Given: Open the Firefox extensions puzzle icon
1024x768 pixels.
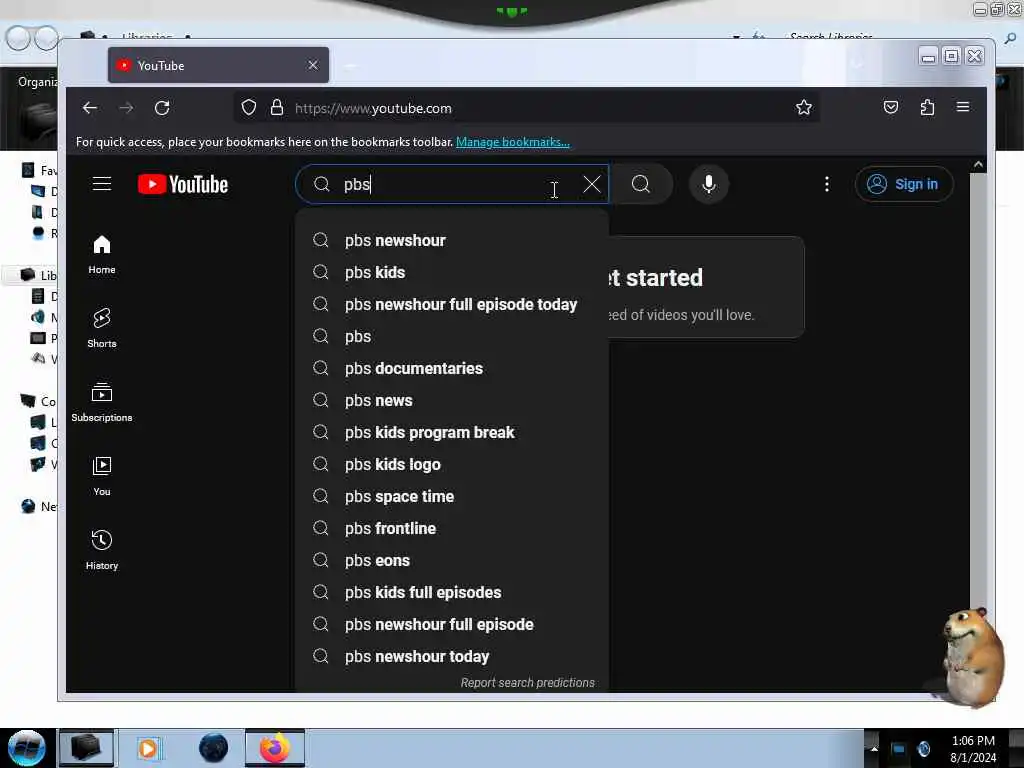Looking at the screenshot, I should [927, 108].
